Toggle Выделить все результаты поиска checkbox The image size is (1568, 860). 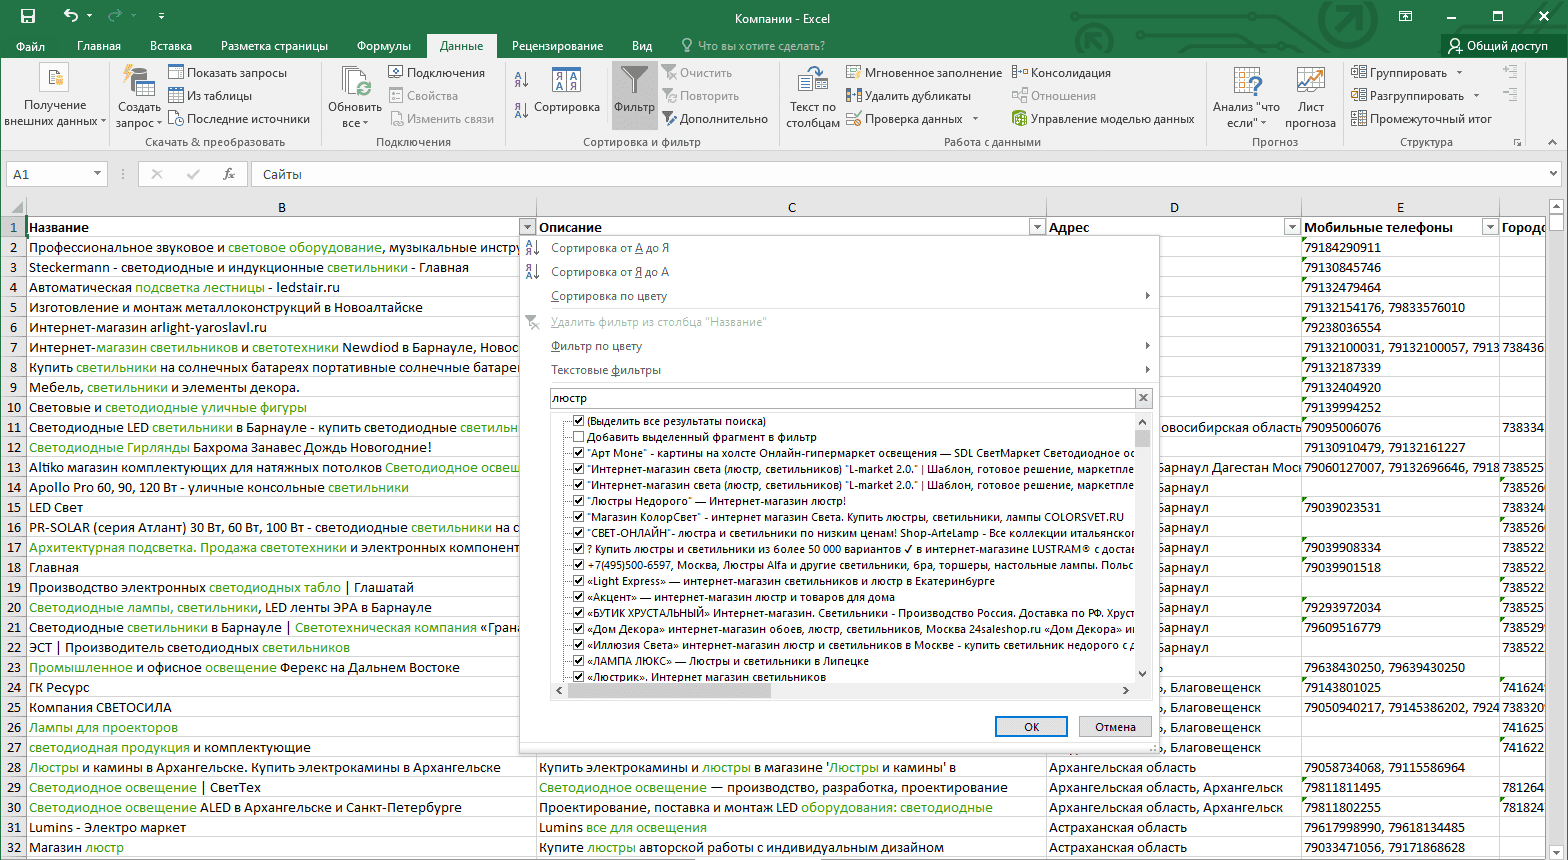tap(578, 421)
